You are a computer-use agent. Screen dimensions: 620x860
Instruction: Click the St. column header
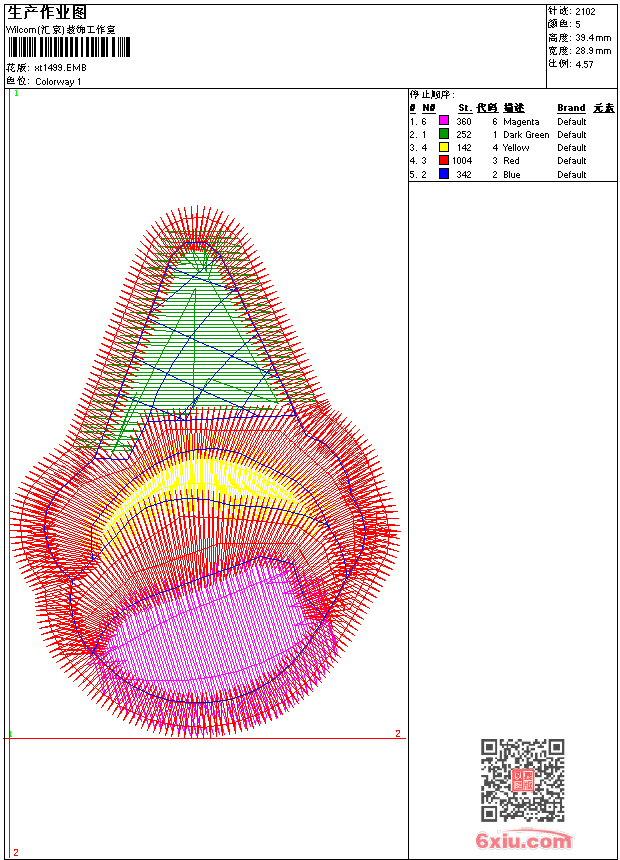pyautogui.click(x=464, y=108)
